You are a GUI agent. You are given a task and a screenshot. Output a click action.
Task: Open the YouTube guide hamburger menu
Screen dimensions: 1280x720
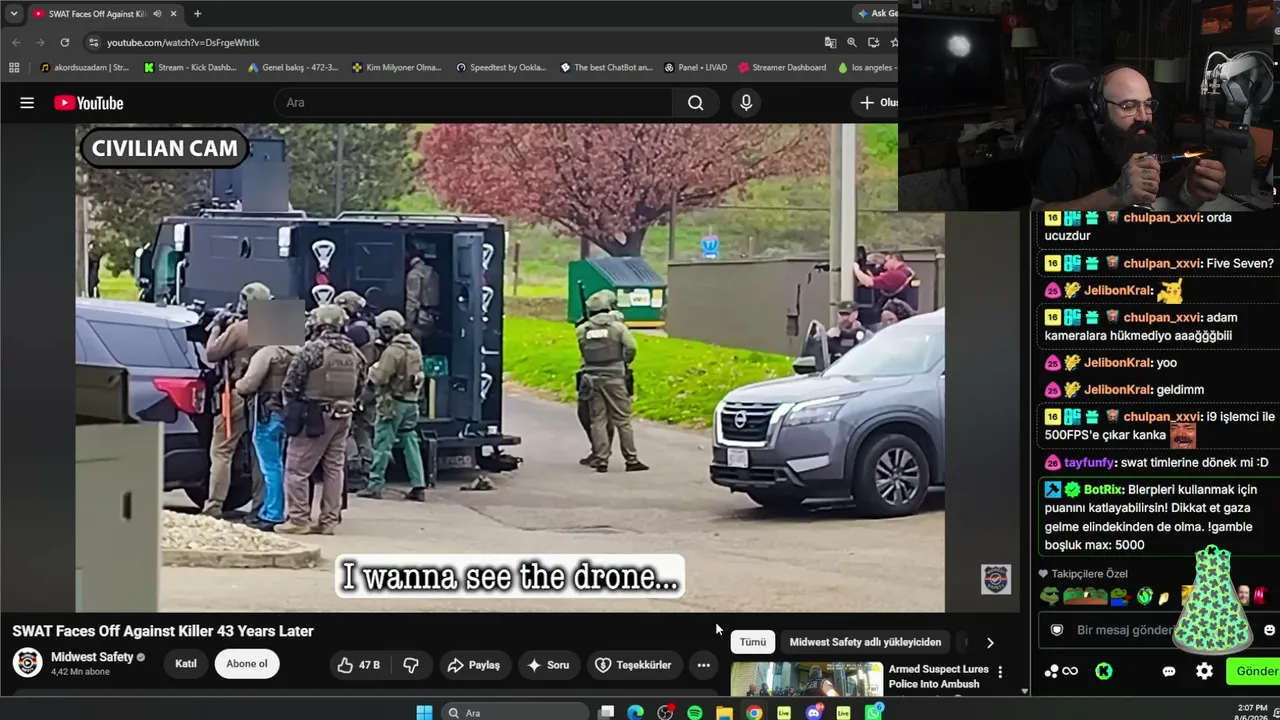pos(27,103)
